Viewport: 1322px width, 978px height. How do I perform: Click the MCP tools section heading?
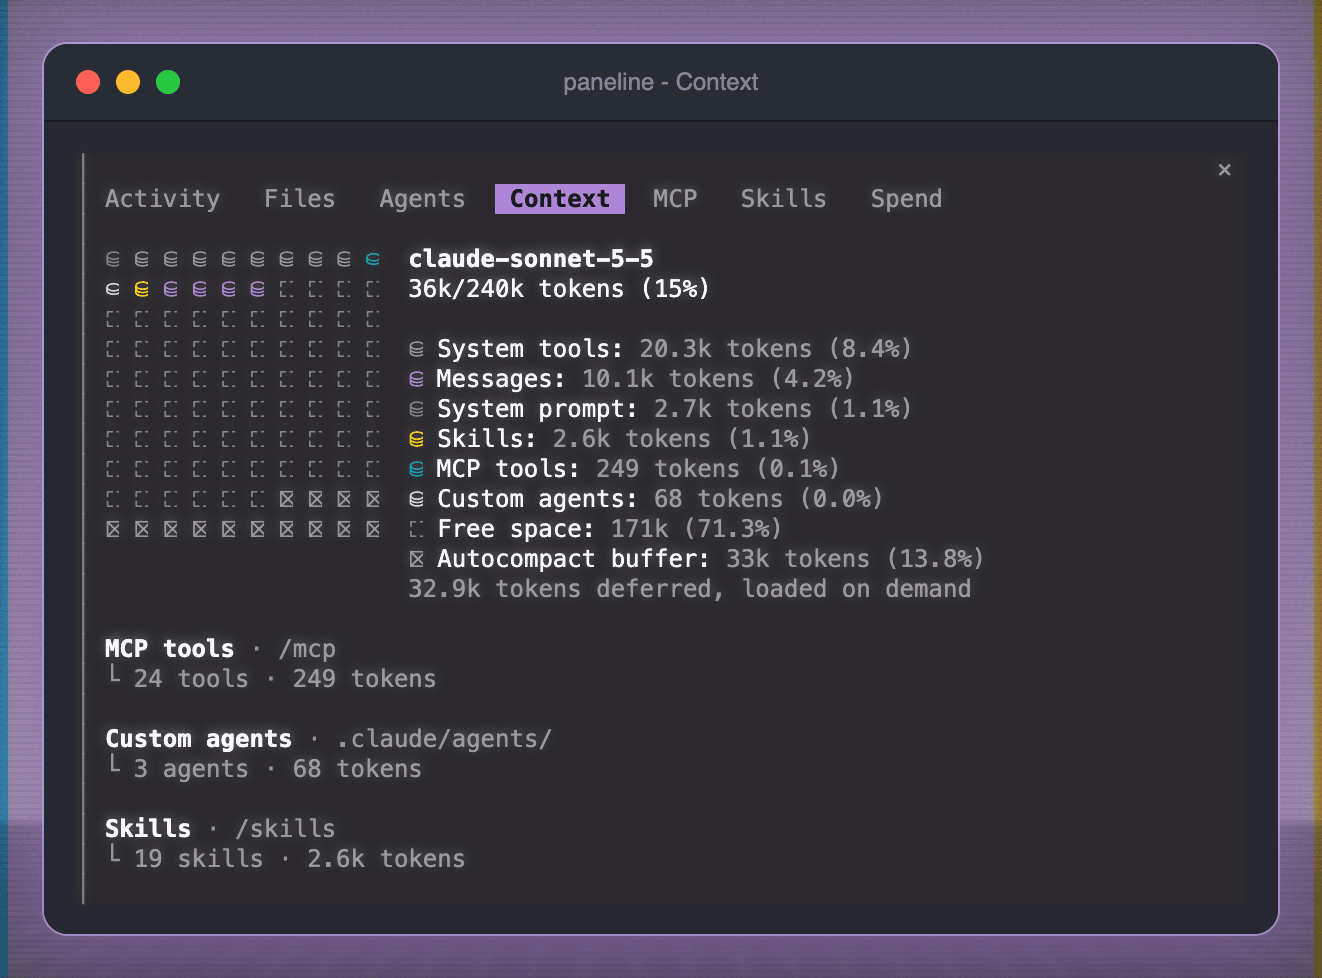pyautogui.click(x=170, y=649)
